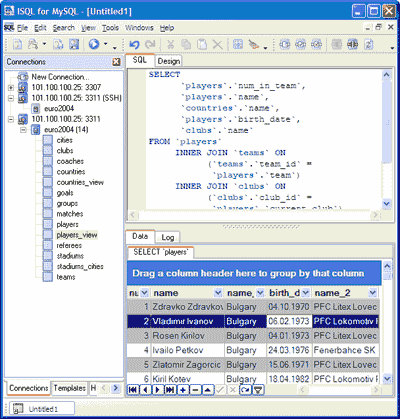Switch to the Design tab
The image size is (400, 419).
click(x=169, y=61)
